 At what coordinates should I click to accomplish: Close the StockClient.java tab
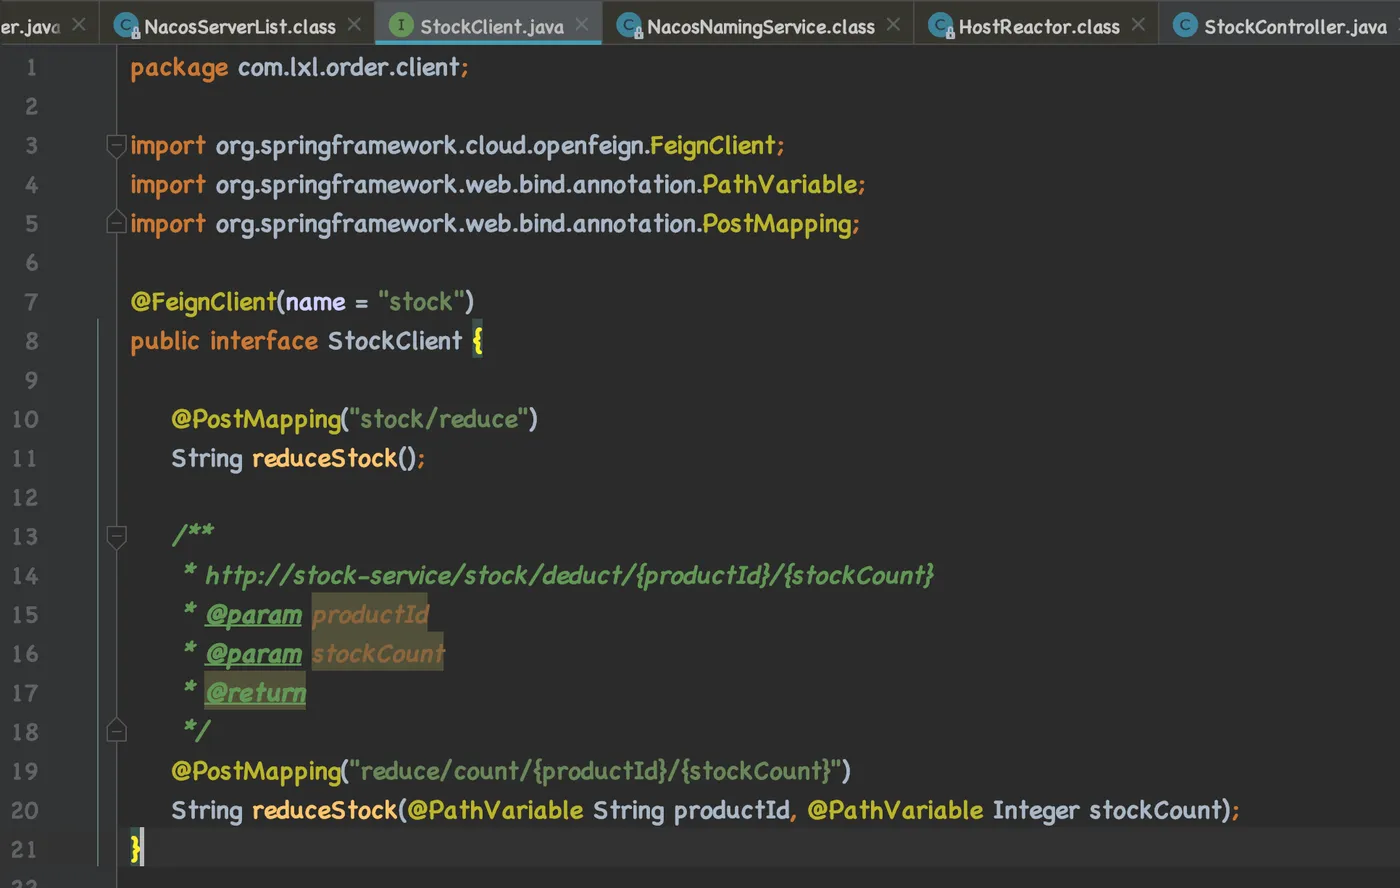click(x=582, y=24)
